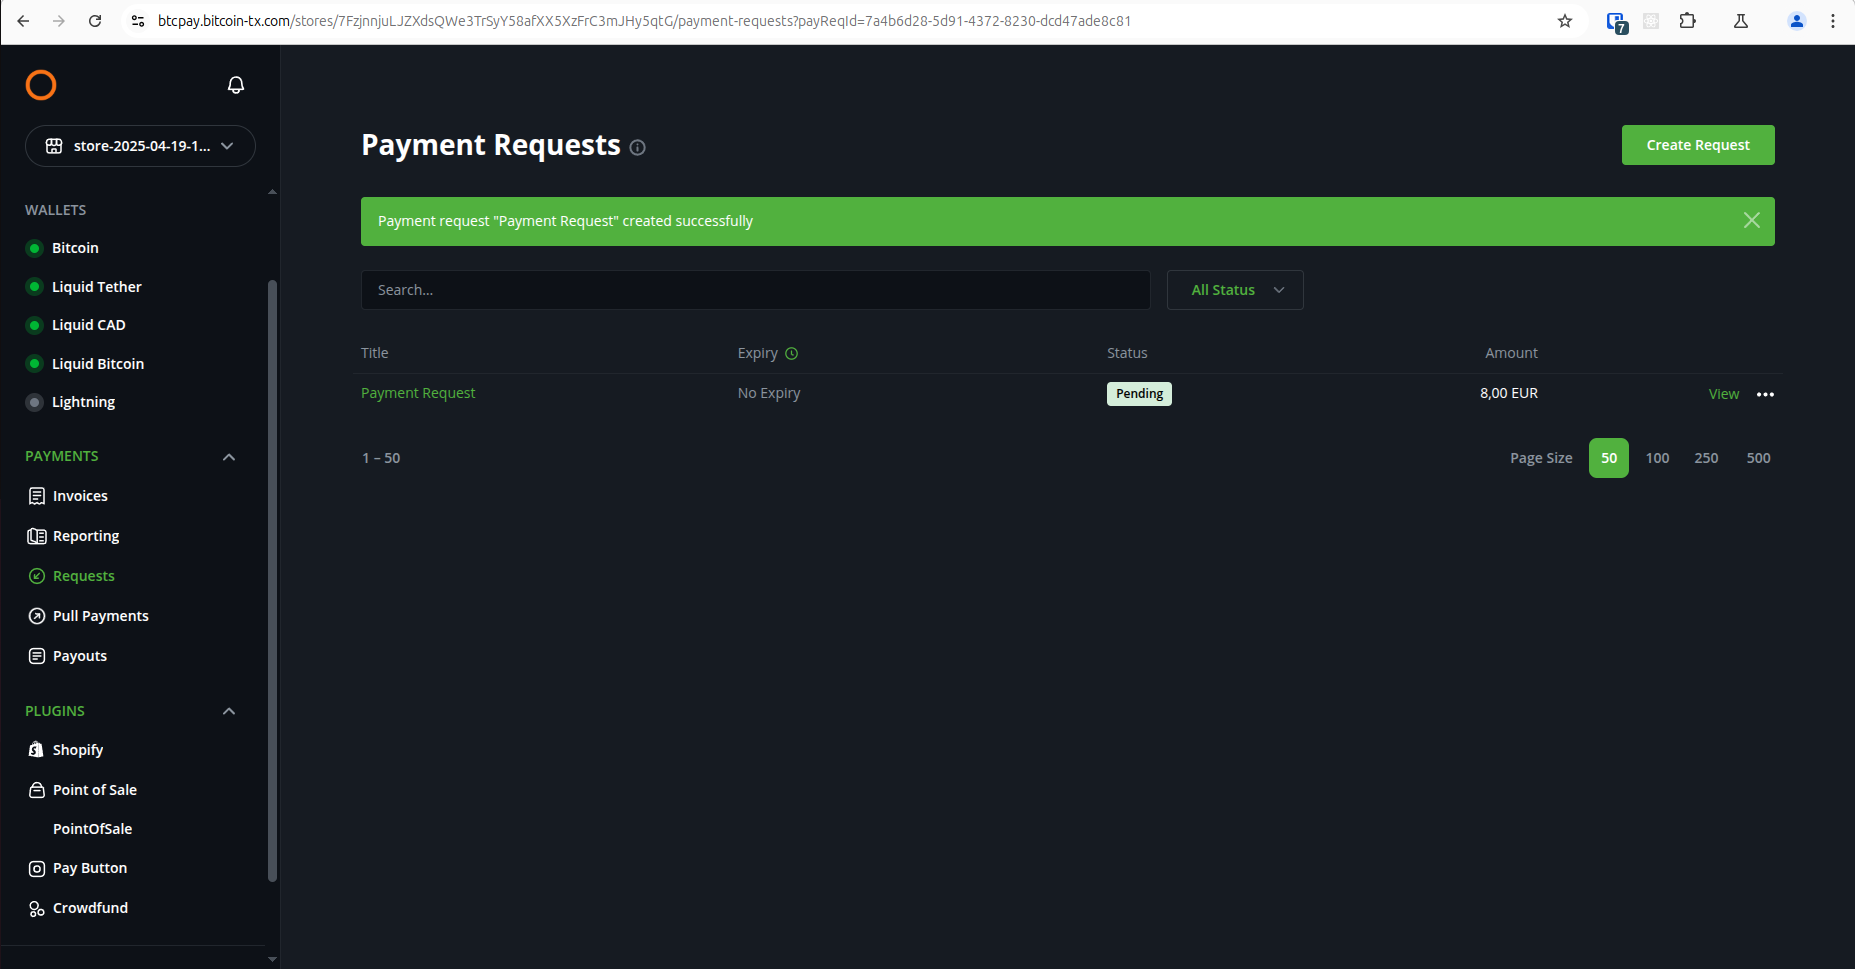Open Pull Payments page
Screen dimensions: 1855x969
(101, 616)
